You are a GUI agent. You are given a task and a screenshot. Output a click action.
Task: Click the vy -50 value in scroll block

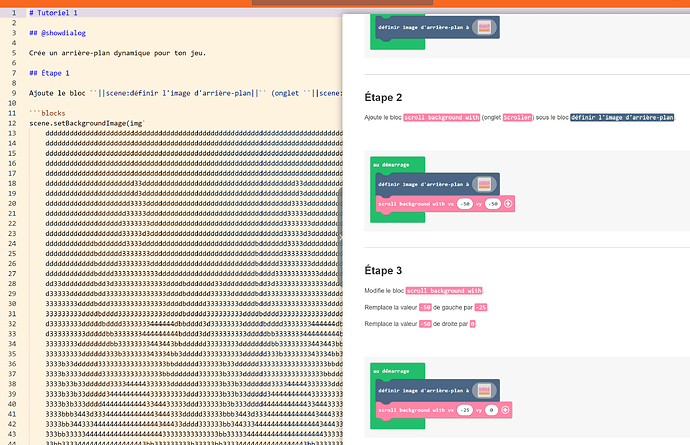pos(493,204)
